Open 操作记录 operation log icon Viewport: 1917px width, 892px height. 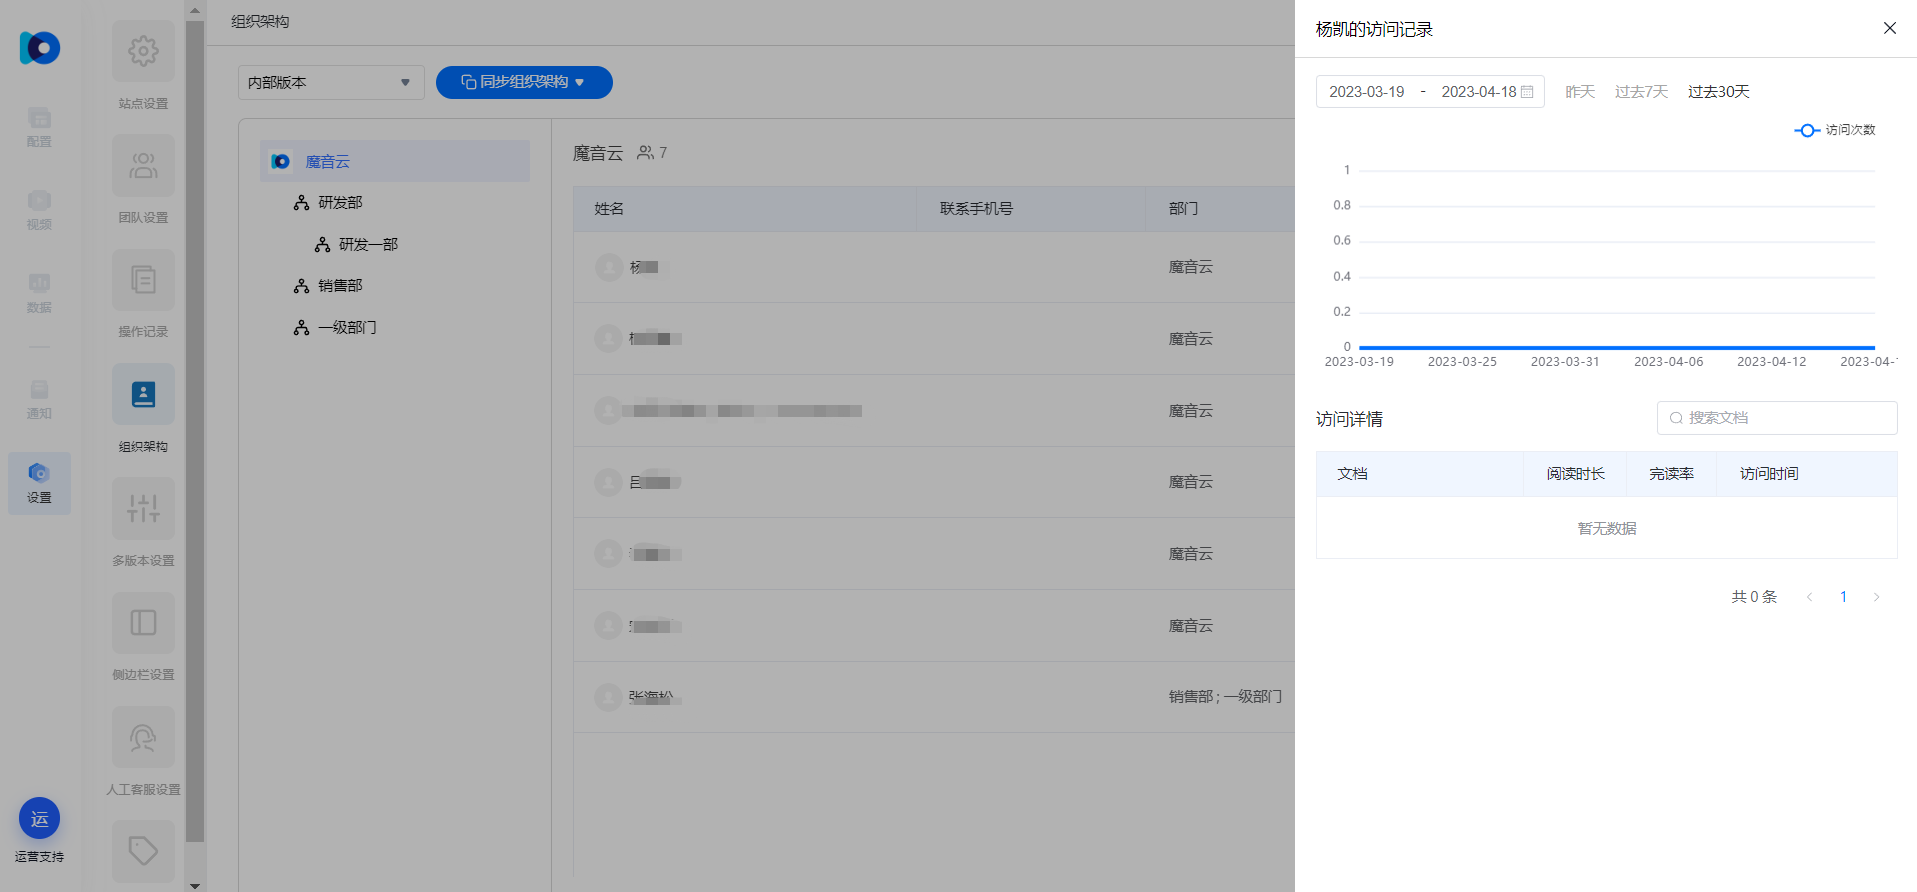pos(143,279)
